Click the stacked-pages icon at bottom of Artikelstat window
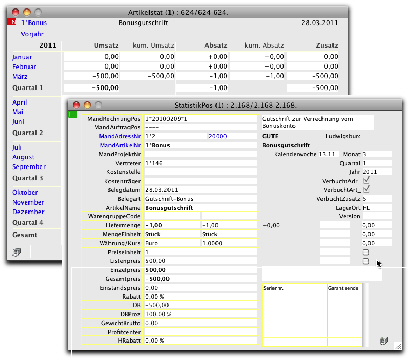The height and width of the screenshot is (361, 416). 17,252
